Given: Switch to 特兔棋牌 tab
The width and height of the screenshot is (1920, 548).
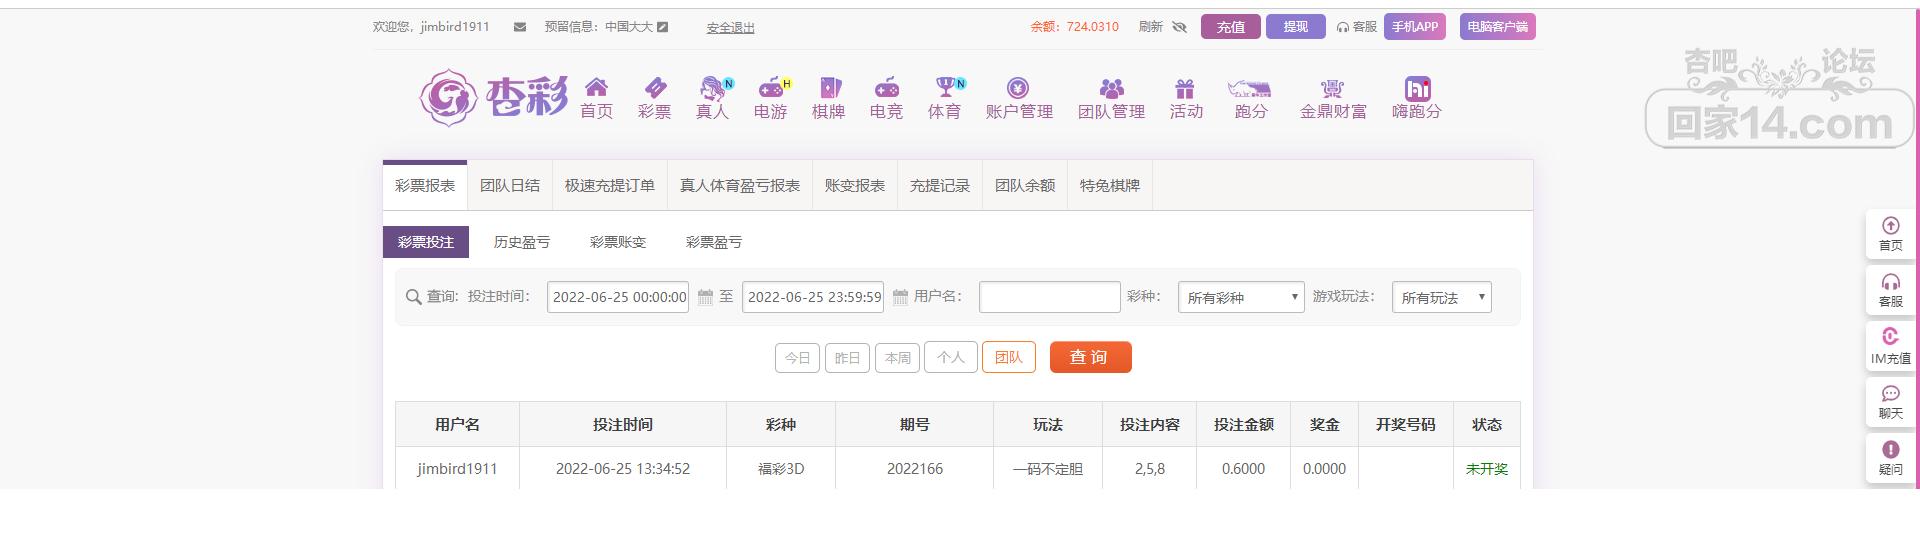Looking at the screenshot, I should point(1110,186).
